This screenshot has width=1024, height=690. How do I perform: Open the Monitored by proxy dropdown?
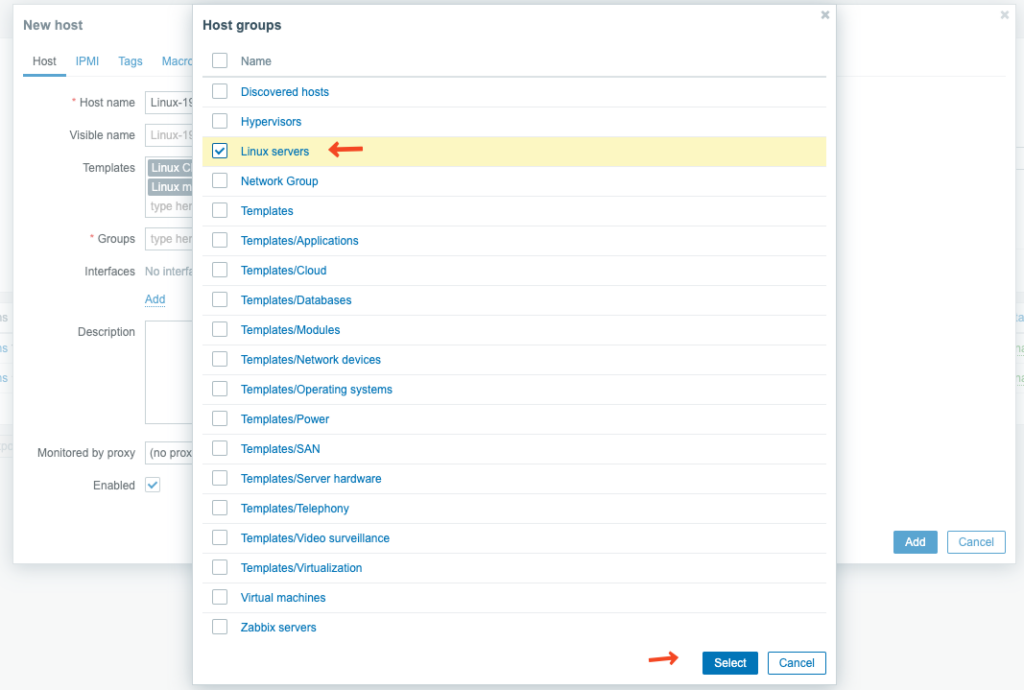point(168,452)
